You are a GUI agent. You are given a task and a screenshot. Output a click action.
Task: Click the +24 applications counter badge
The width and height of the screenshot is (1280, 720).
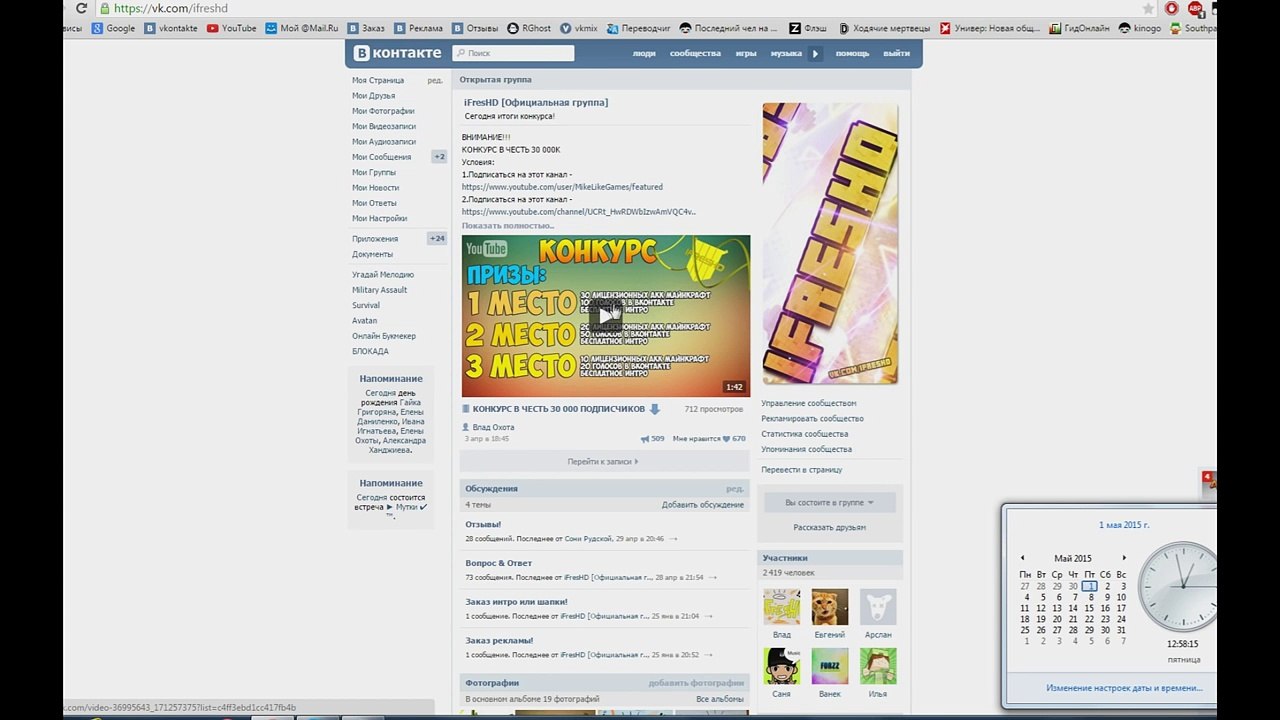(x=437, y=239)
